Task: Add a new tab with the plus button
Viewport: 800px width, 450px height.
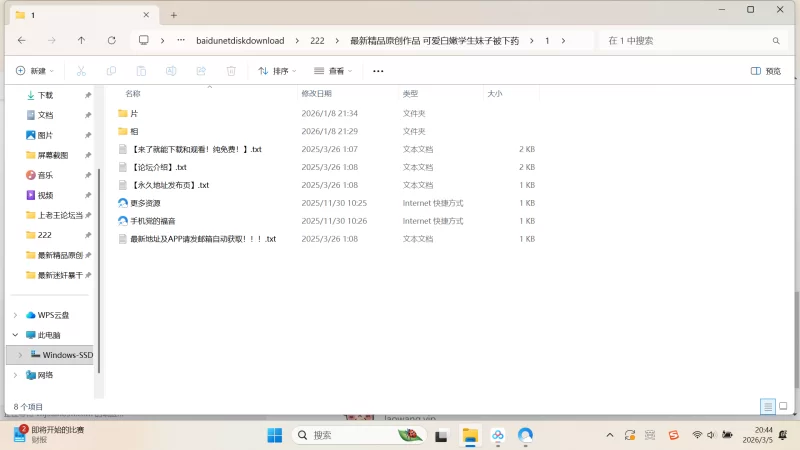Action: [173, 15]
